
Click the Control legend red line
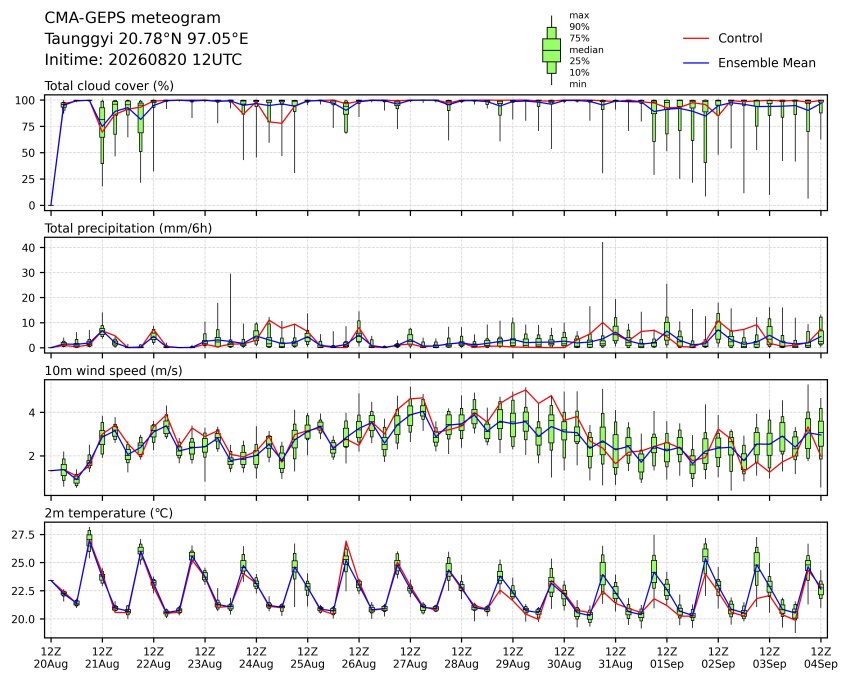696,38
